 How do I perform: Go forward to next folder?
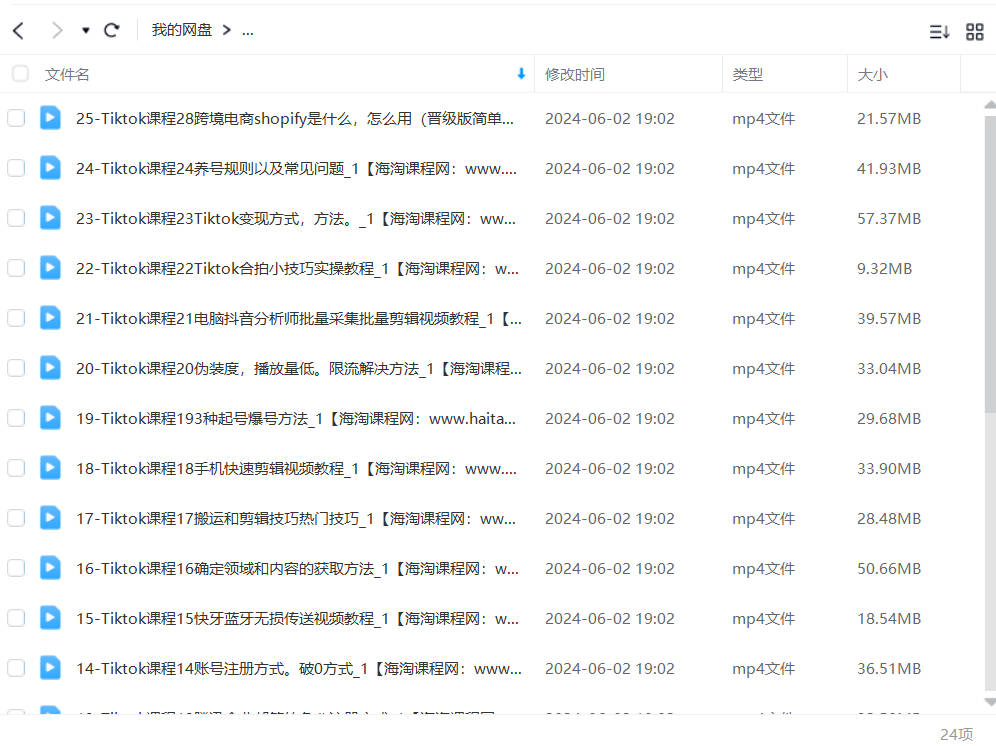coord(57,31)
